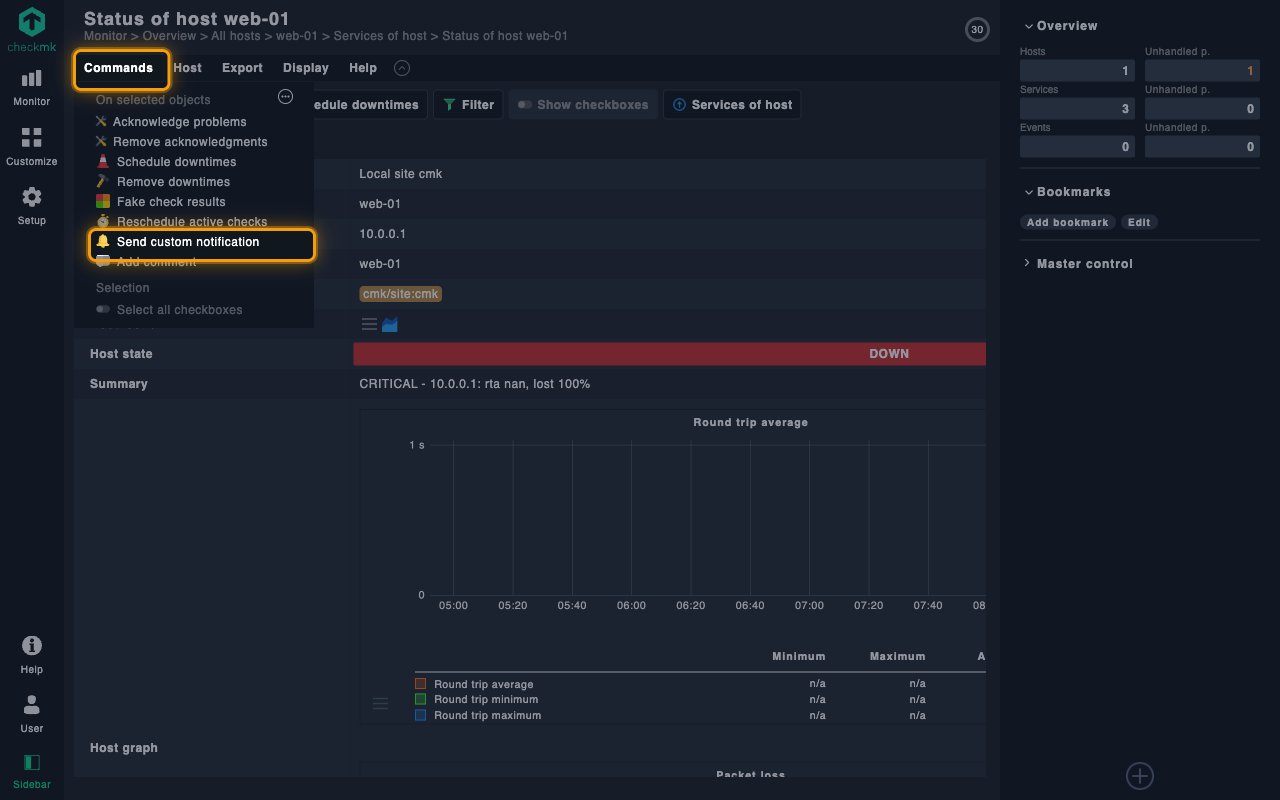Open the Display menu

306,68
